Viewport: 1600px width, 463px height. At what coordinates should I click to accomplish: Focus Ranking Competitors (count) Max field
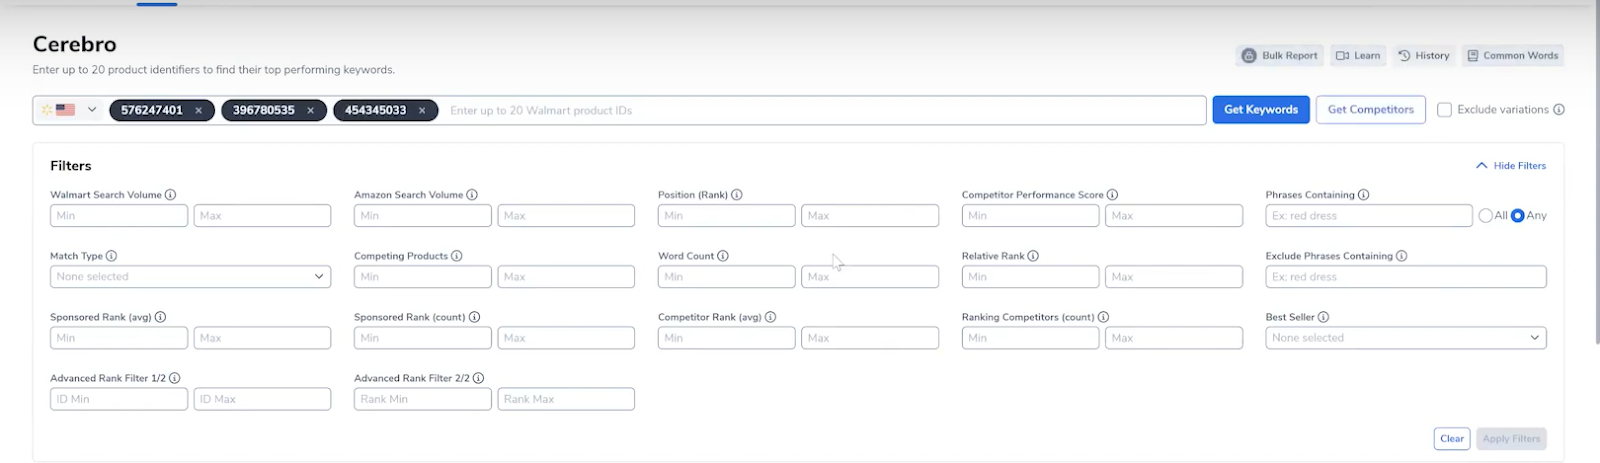[1174, 338]
